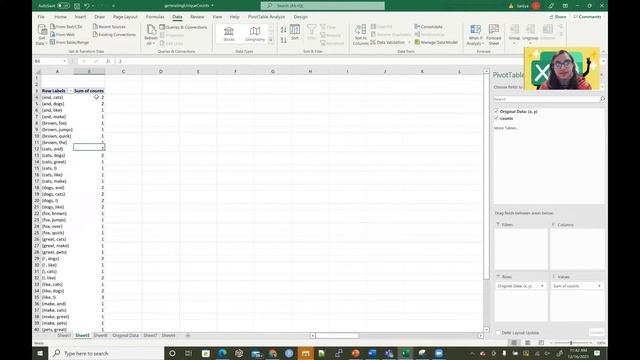Click From Table/Range icon
The height and width of the screenshot is (360, 640).
click(53, 42)
